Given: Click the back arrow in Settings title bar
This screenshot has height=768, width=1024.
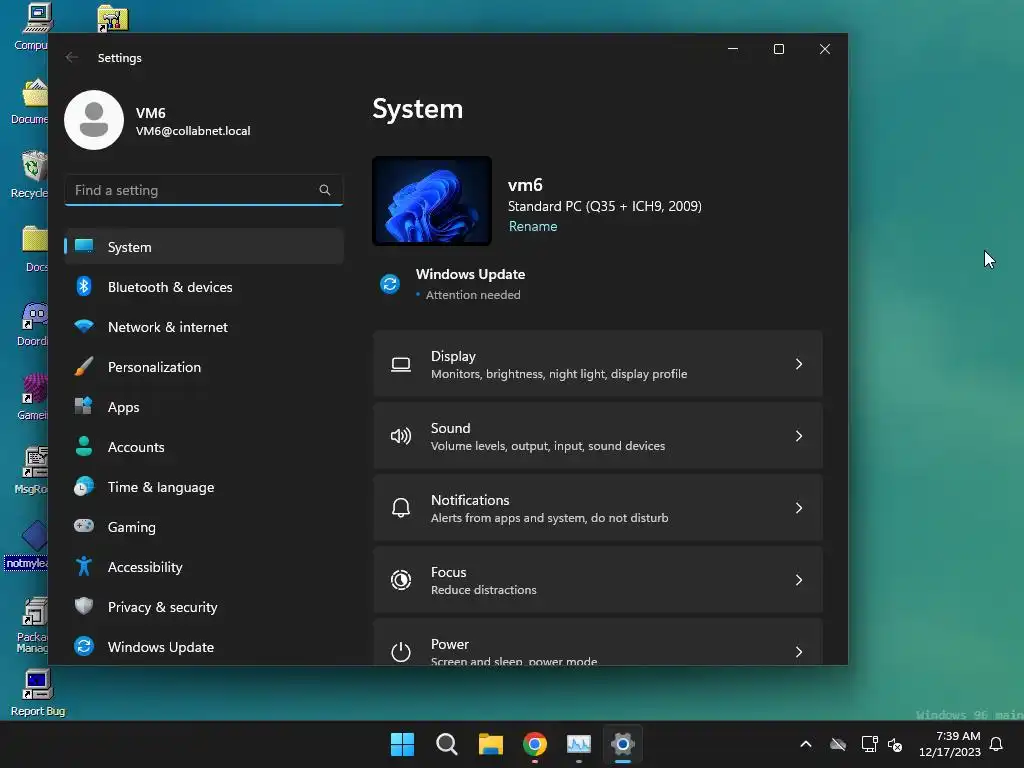Looking at the screenshot, I should [x=72, y=57].
